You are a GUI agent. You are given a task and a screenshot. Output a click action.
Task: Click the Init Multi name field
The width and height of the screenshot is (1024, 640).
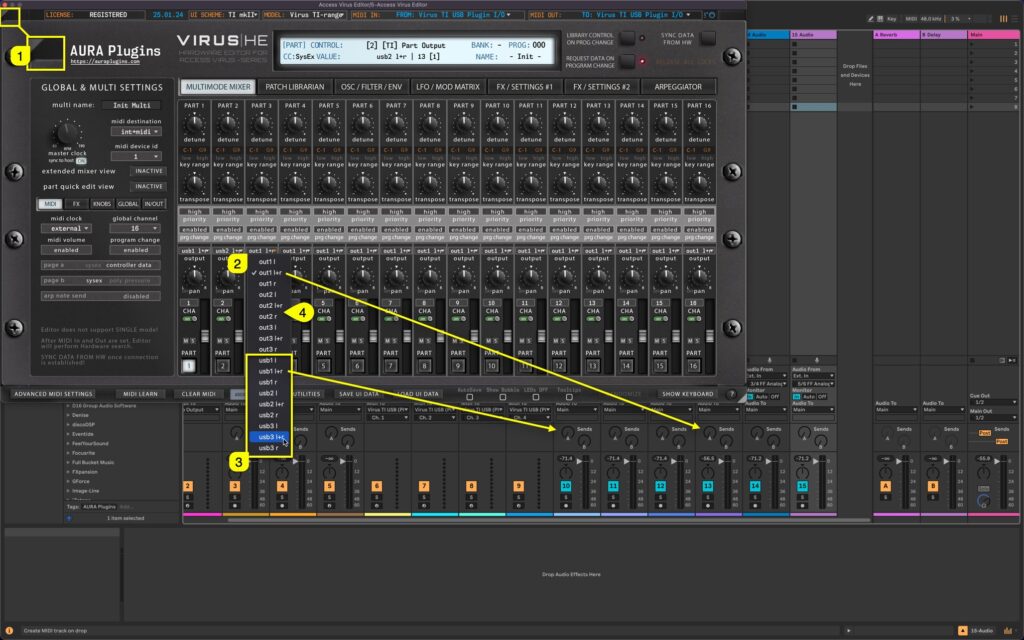click(130, 105)
